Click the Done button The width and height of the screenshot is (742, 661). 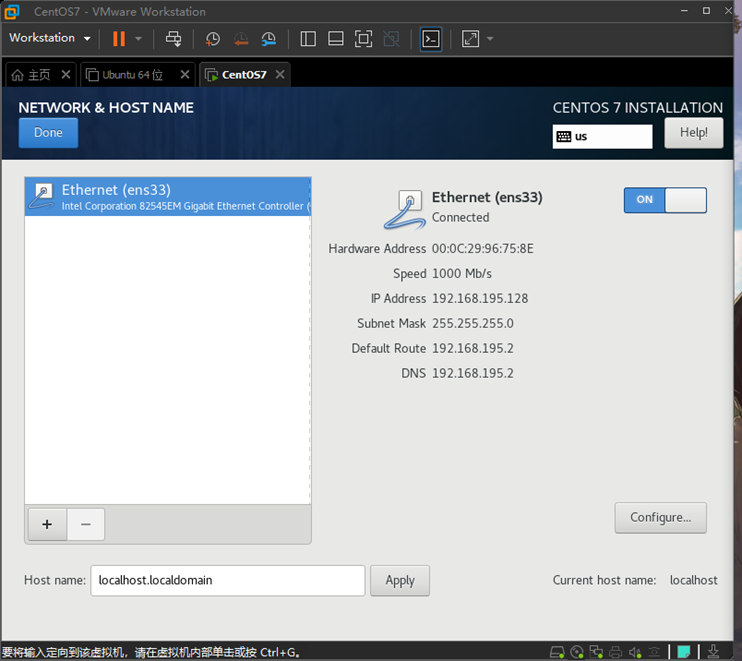[x=48, y=133]
